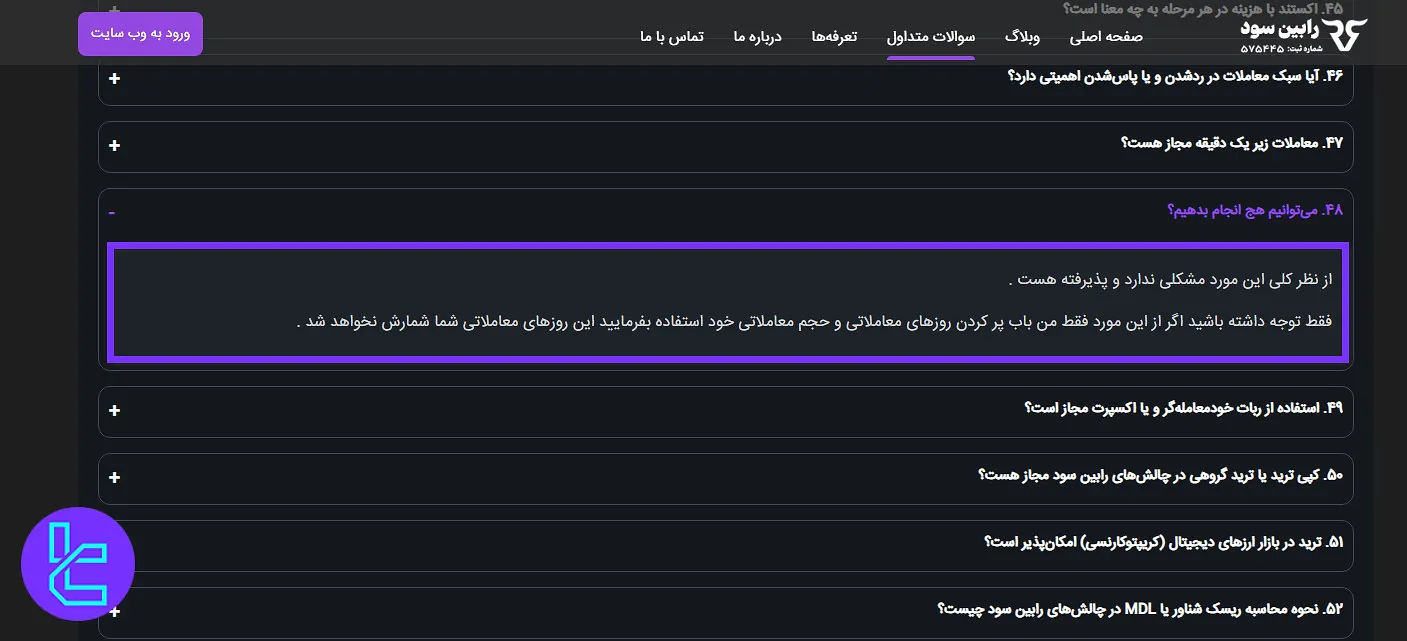
Task: Expand question 49 about trading robots
Action: 113,411
